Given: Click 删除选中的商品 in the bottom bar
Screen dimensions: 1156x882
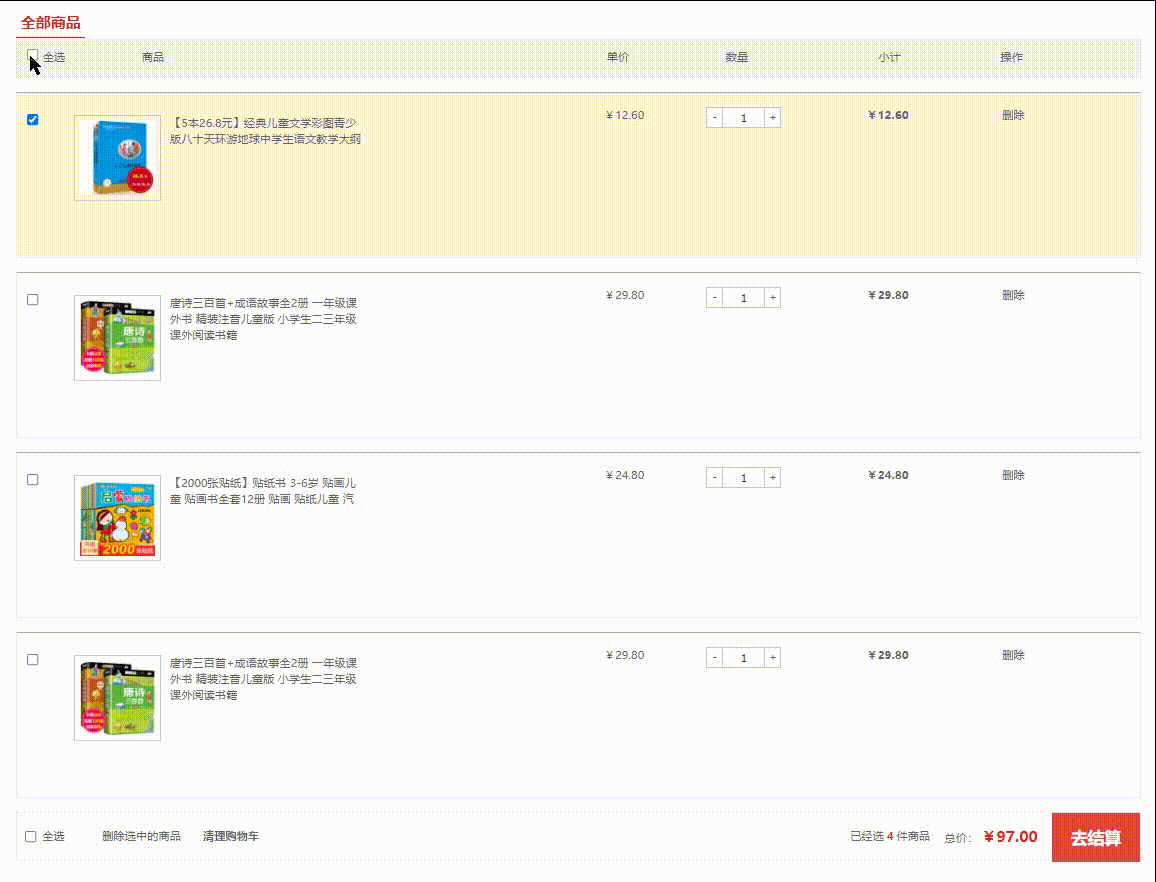Looking at the screenshot, I should [142, 836].
